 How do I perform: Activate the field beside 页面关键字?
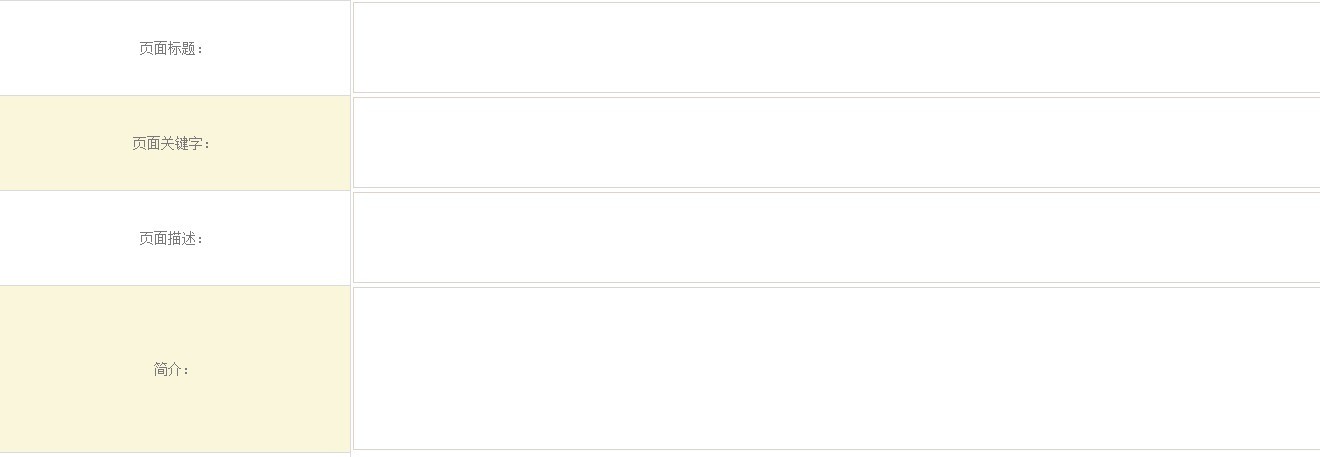click(836, 143)
